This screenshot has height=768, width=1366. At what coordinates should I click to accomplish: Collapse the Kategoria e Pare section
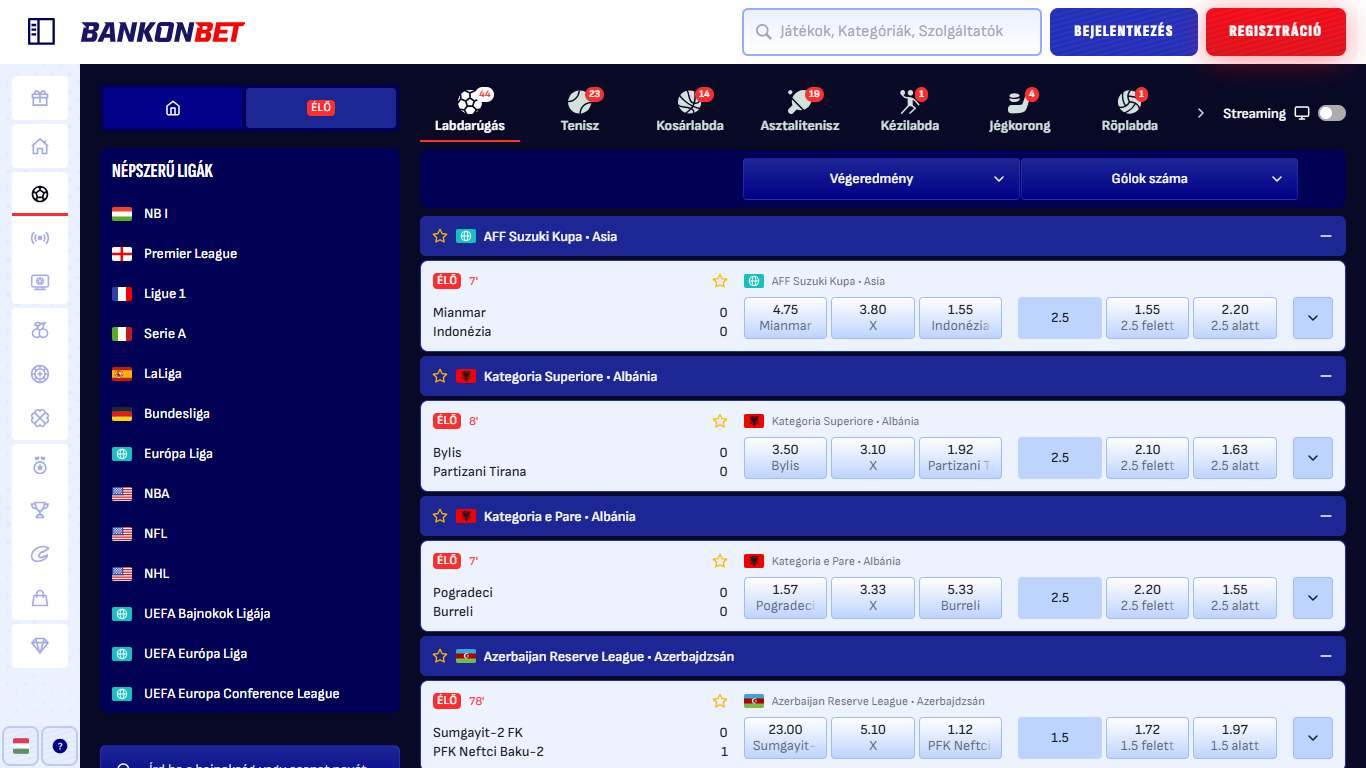(1326, 516)
